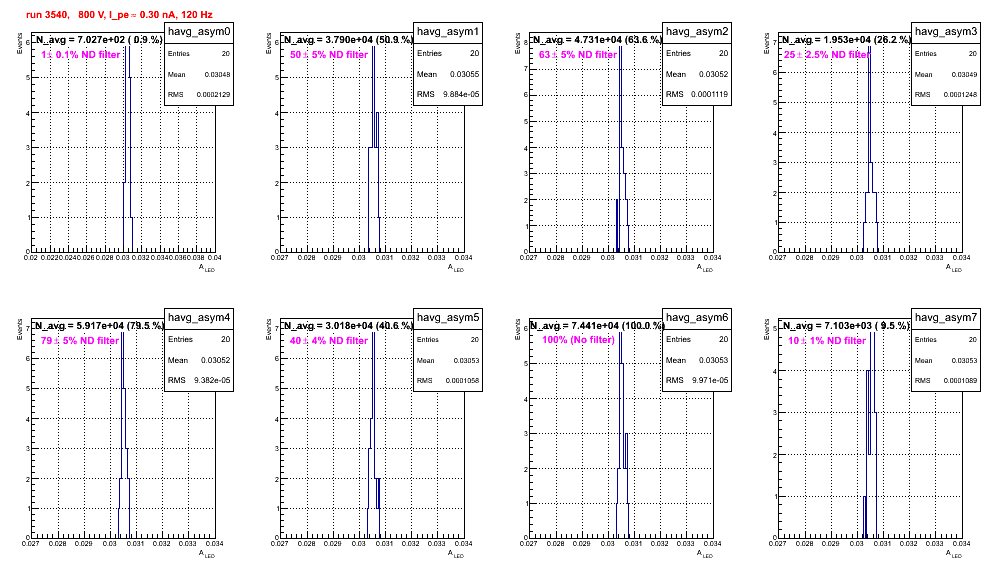Select the havg_asym6 stats box title
This screenshot has height=572, width=996.
pos(697,317)
